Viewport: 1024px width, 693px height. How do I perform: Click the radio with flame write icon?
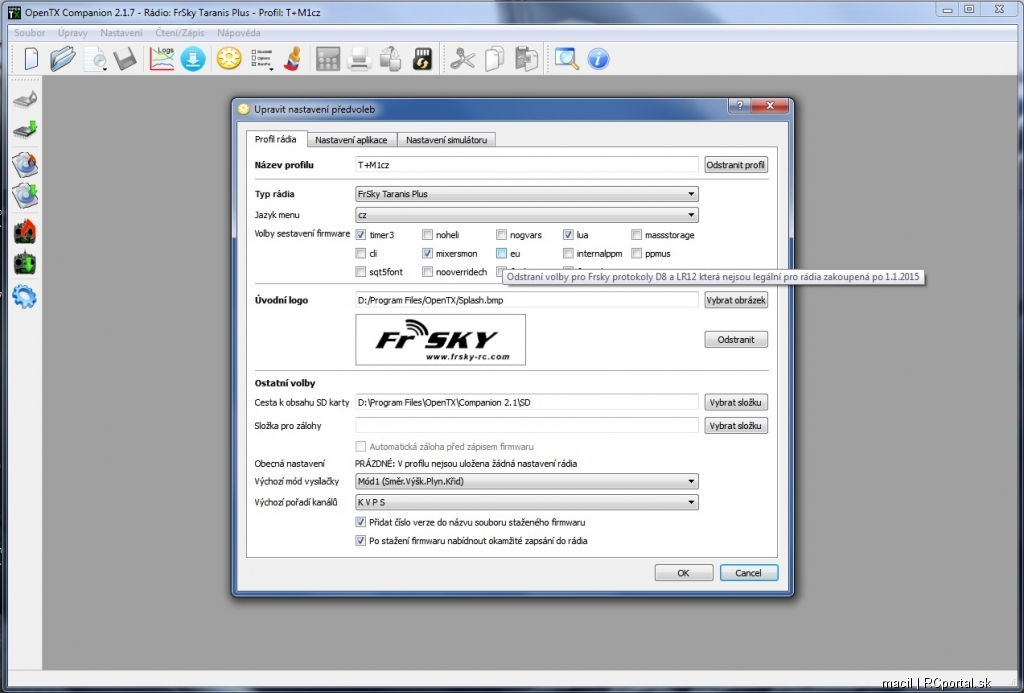(x=25, y=232)
